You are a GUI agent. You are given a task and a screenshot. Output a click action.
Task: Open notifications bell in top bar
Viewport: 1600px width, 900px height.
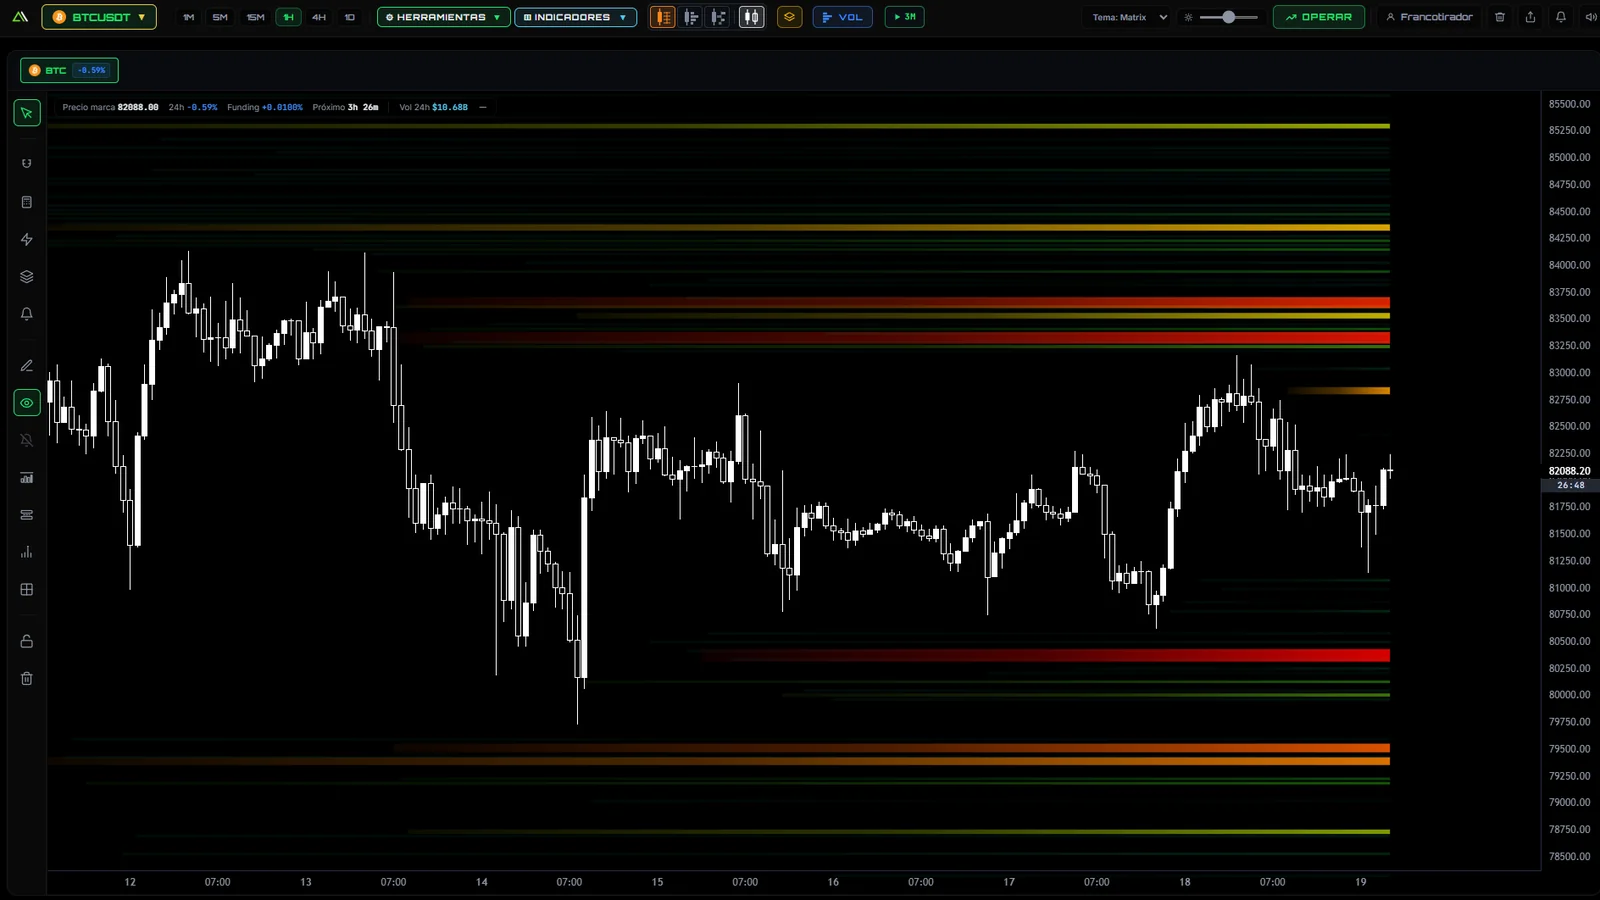(x=1560, y=17)
